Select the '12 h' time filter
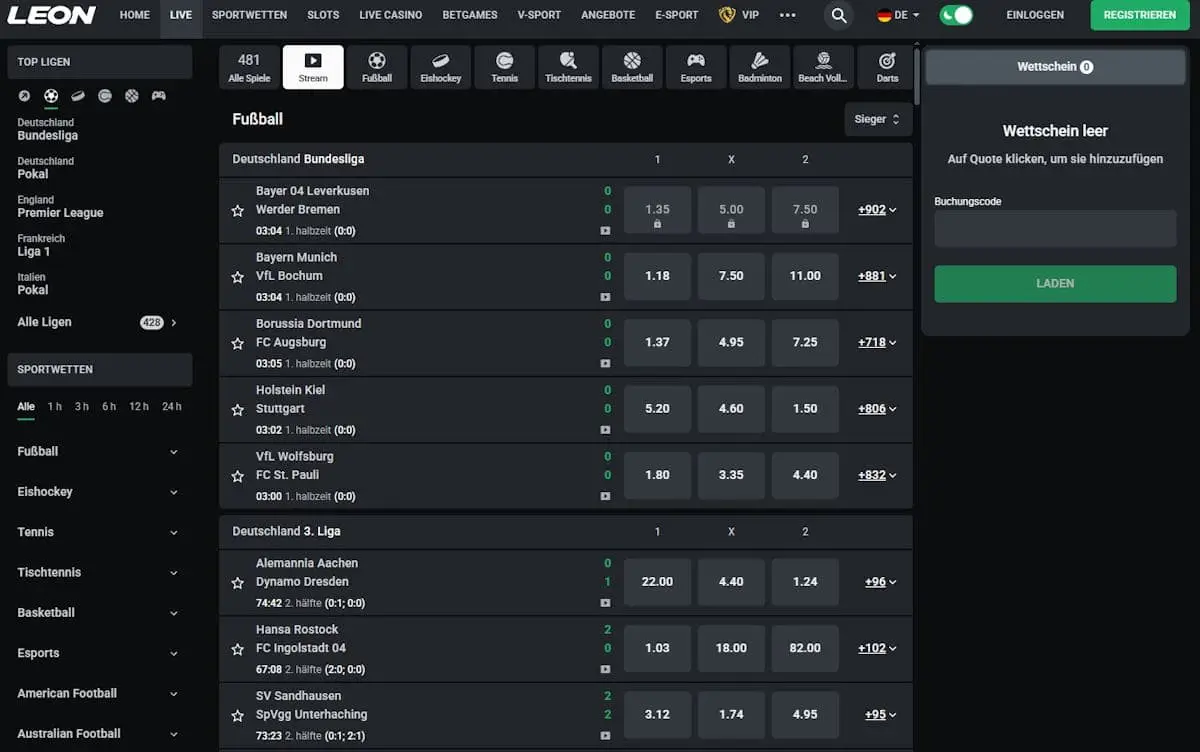The width and height of the screenshot is (1200, 752). coord(139,407)
